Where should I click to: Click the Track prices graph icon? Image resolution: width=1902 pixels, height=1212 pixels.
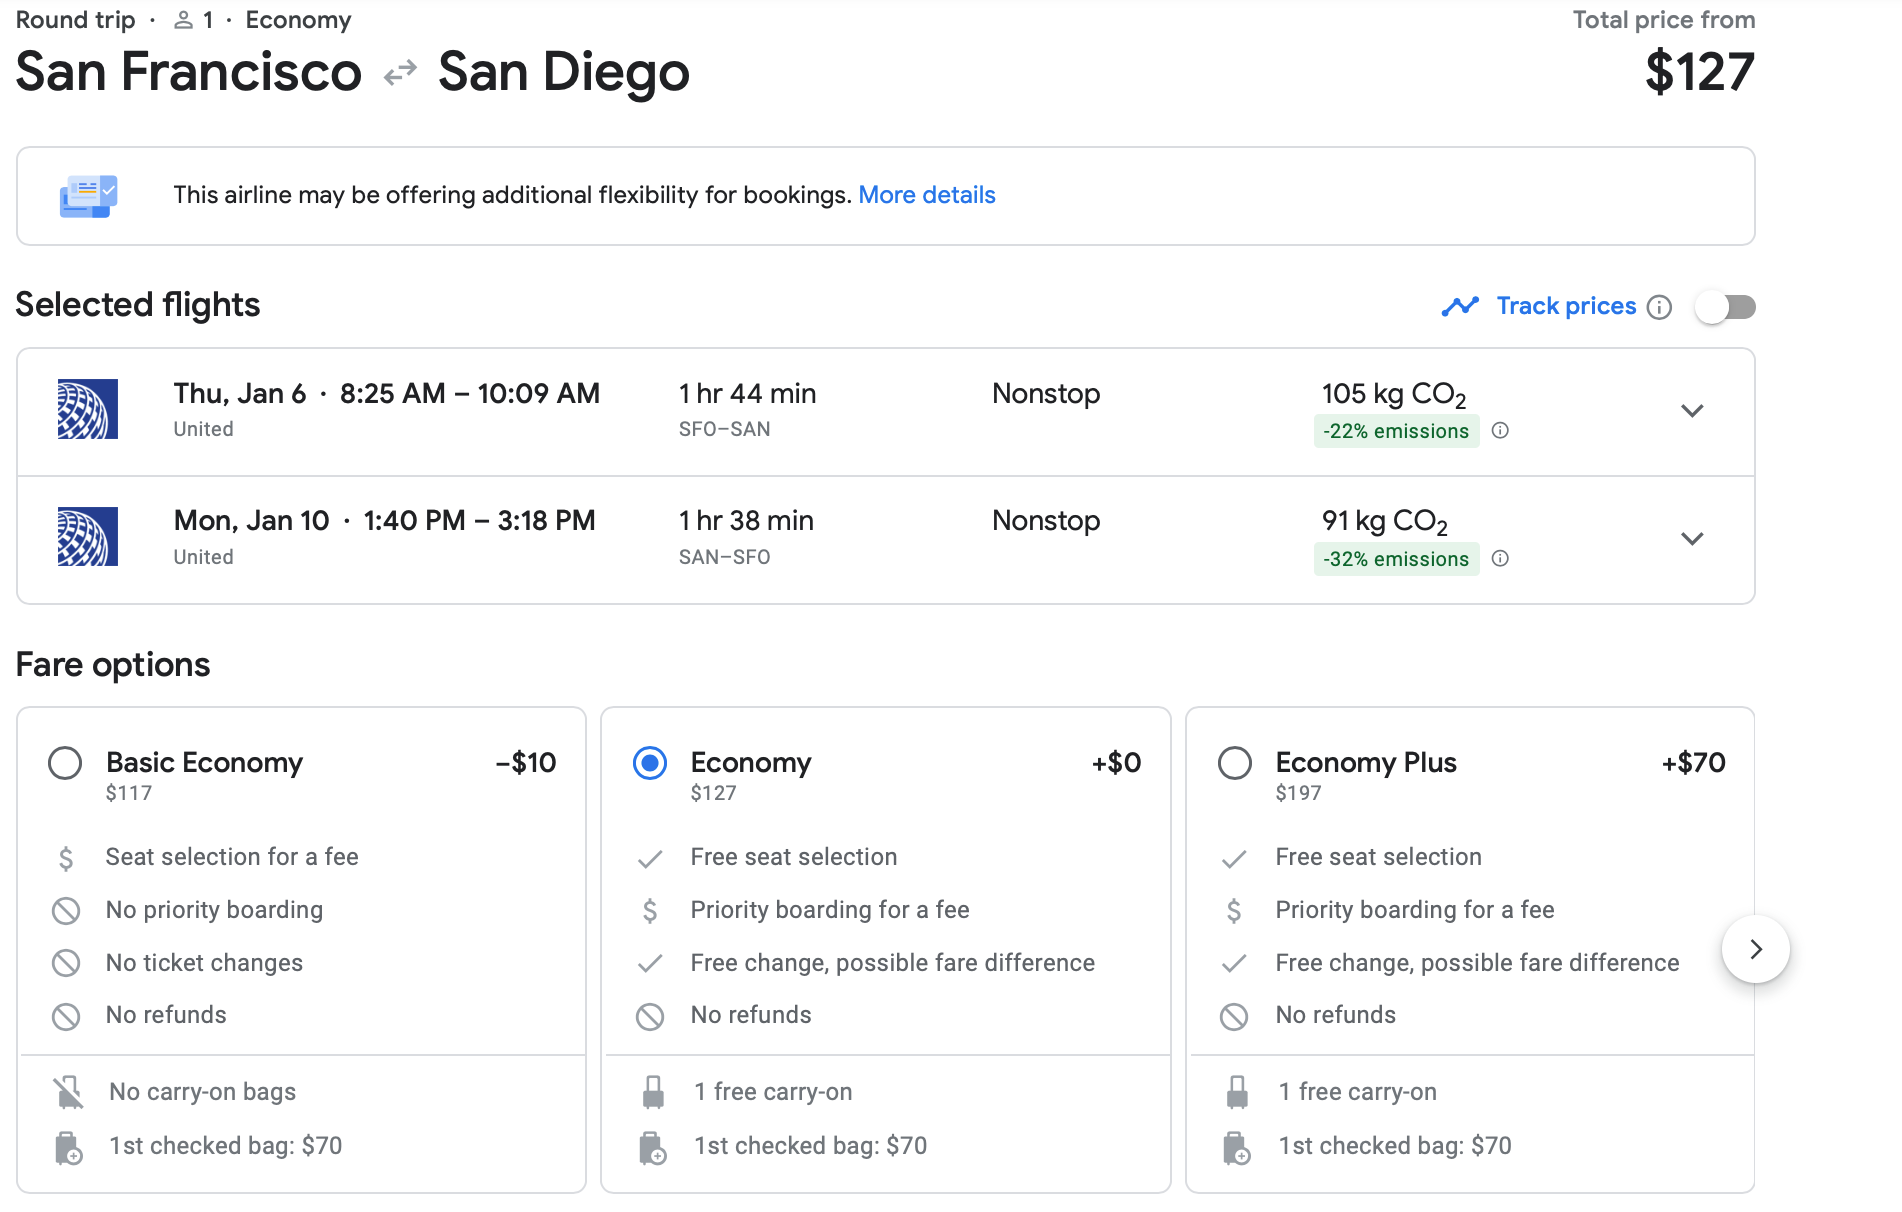click(1459, 306)
